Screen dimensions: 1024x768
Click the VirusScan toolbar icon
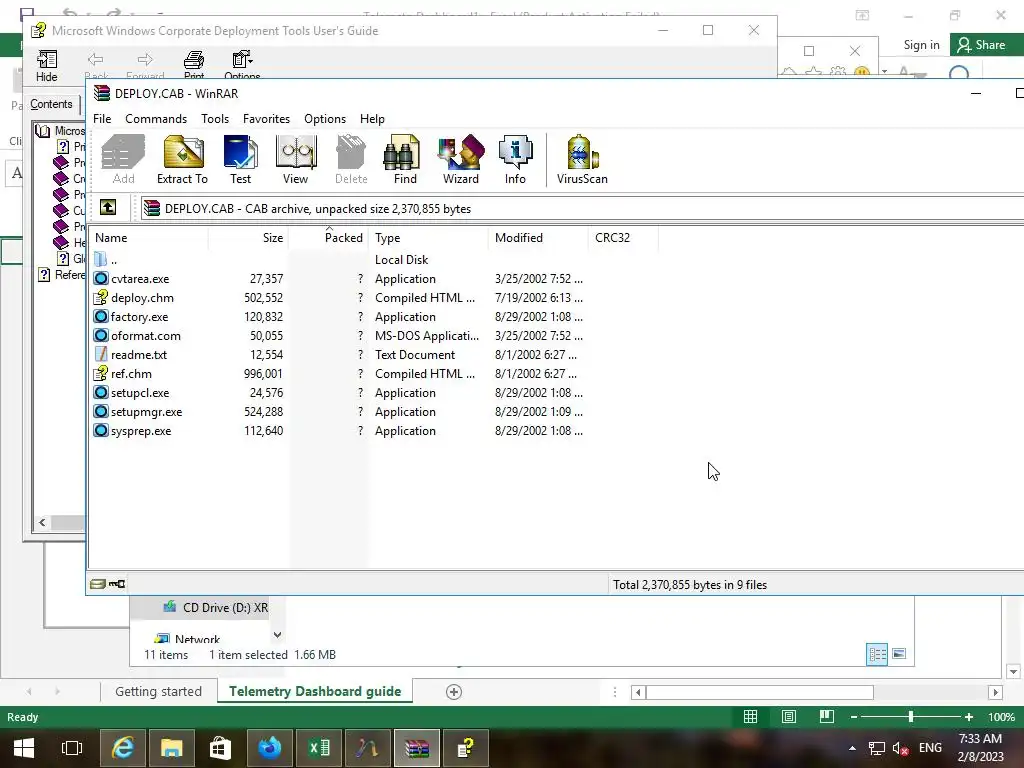(x=582, y=160)
